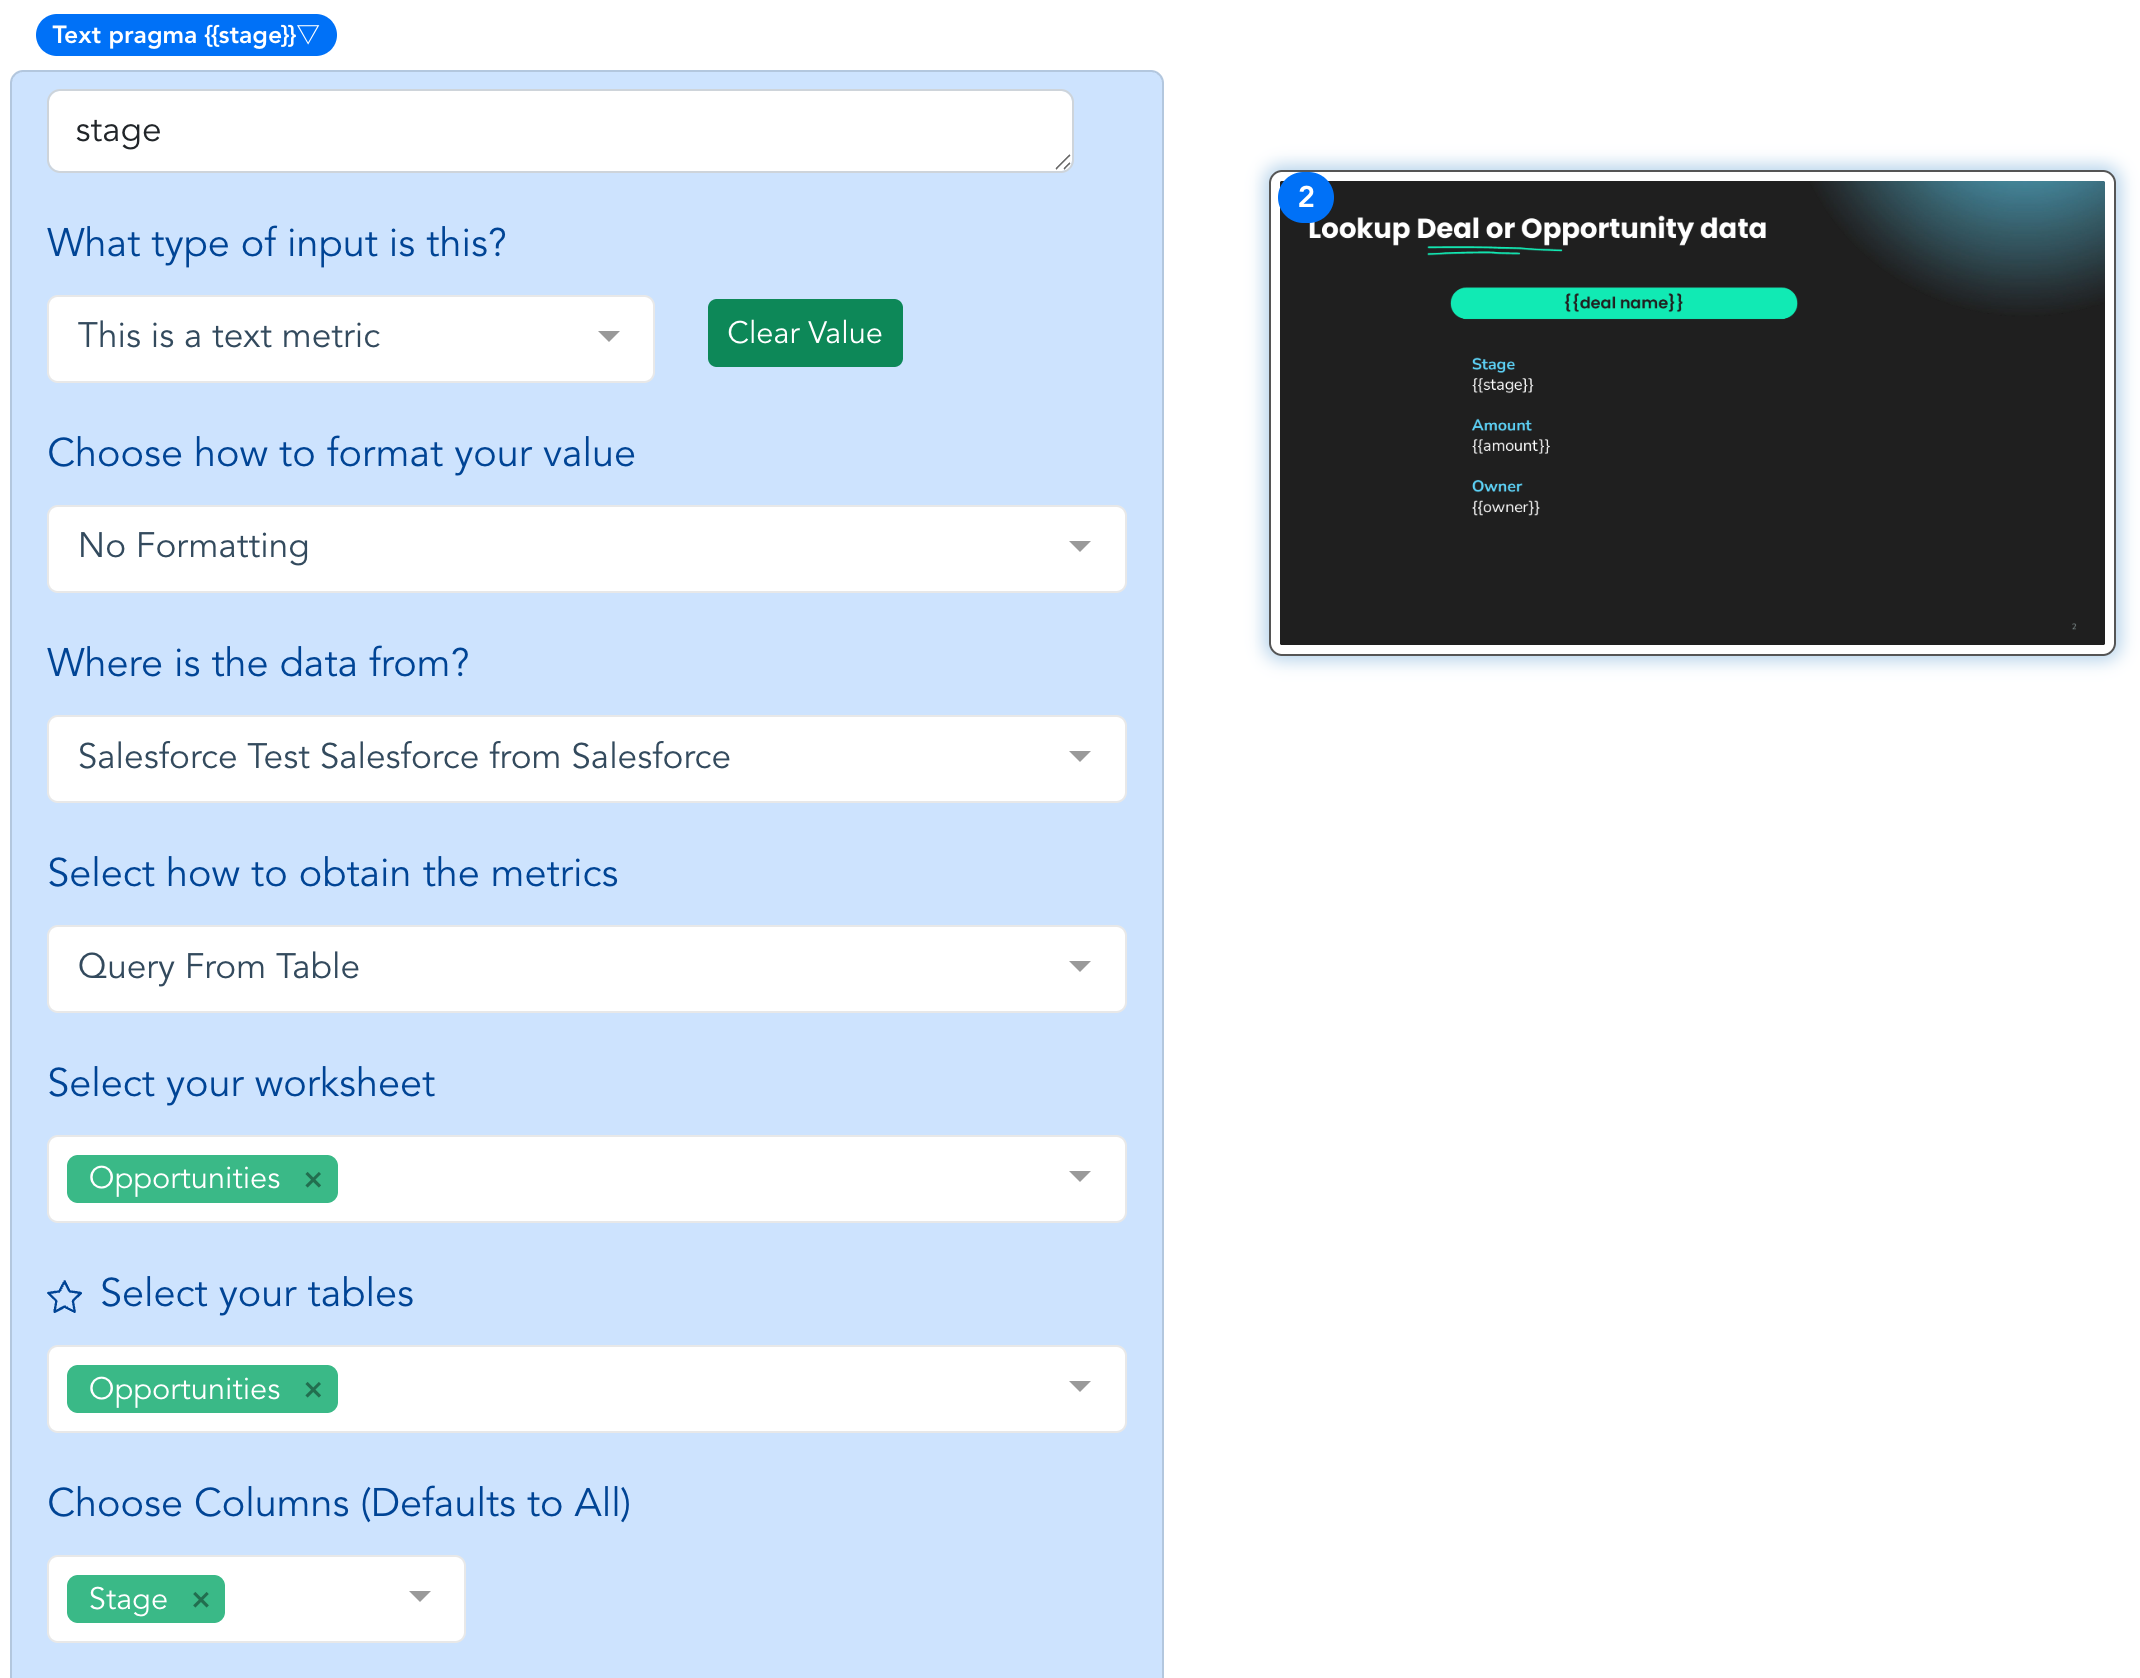Open the Salesforce data source dropdown
2140x1678 pixels.
click(x=587, y=758)
